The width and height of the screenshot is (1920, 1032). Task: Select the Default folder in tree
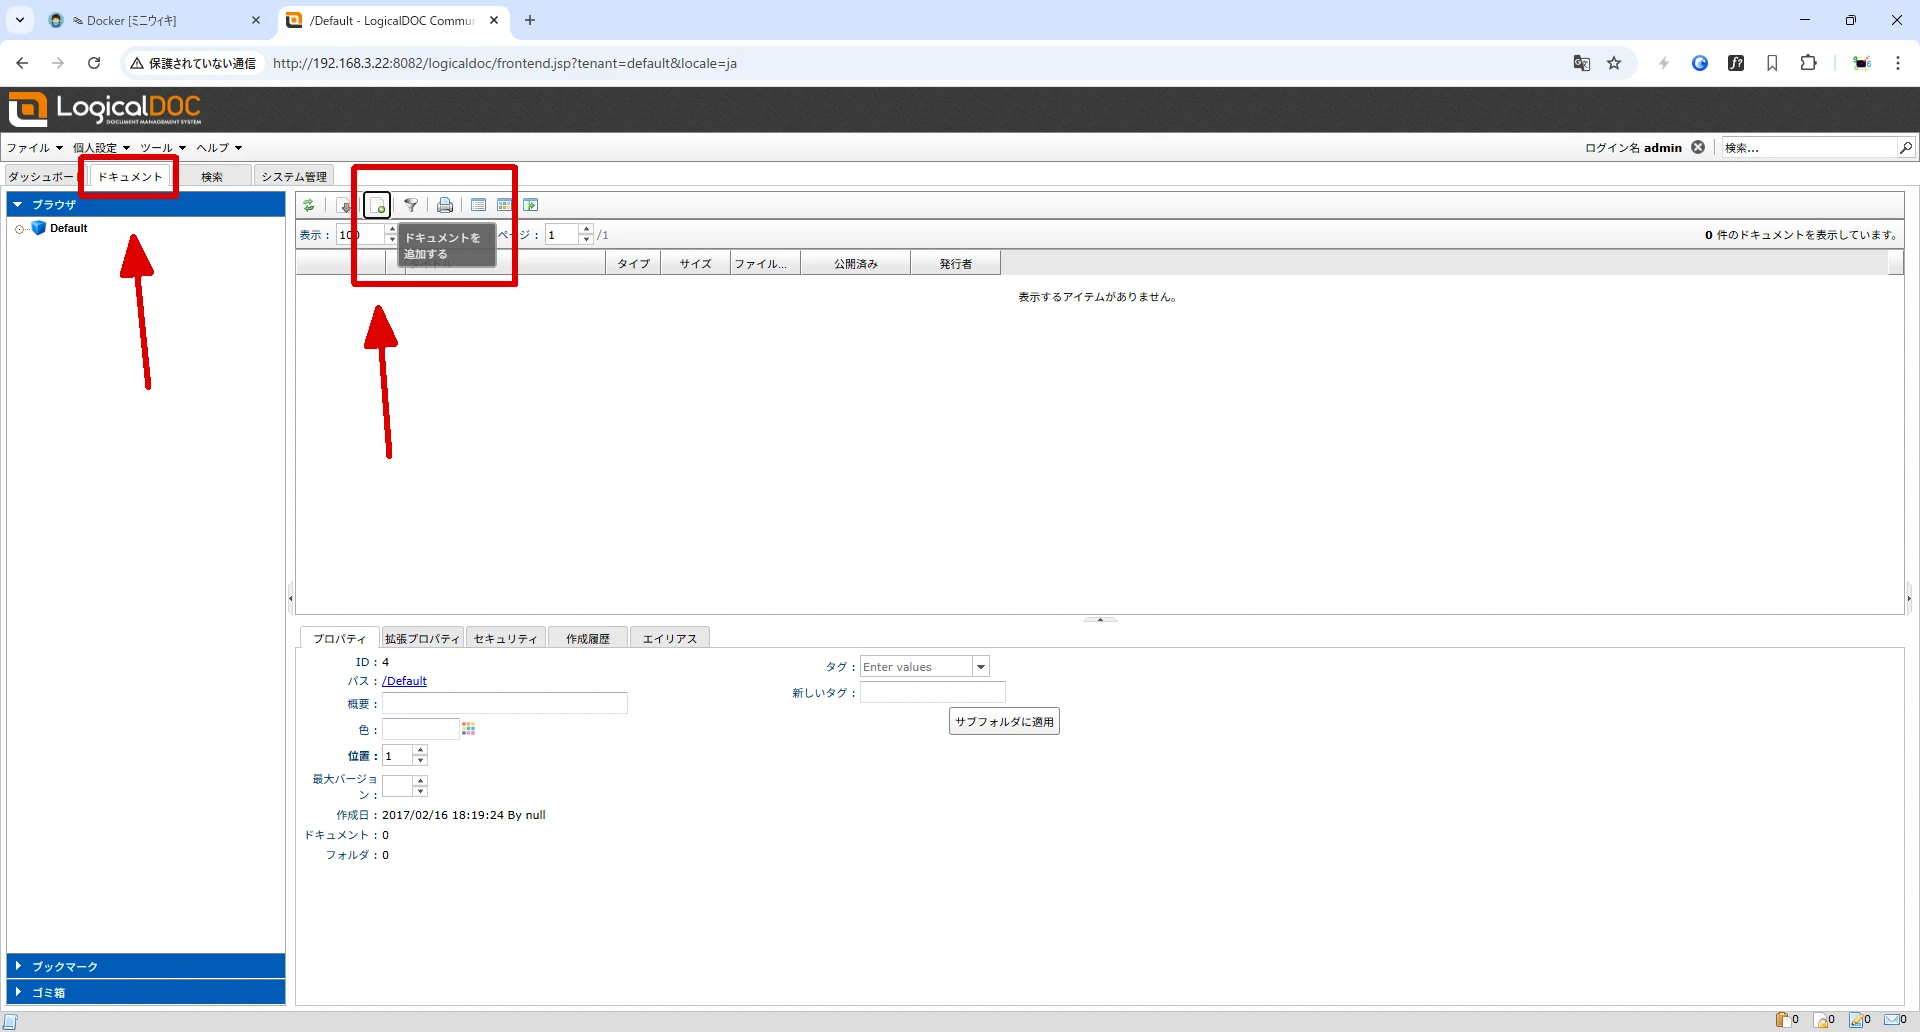[69, 228]
